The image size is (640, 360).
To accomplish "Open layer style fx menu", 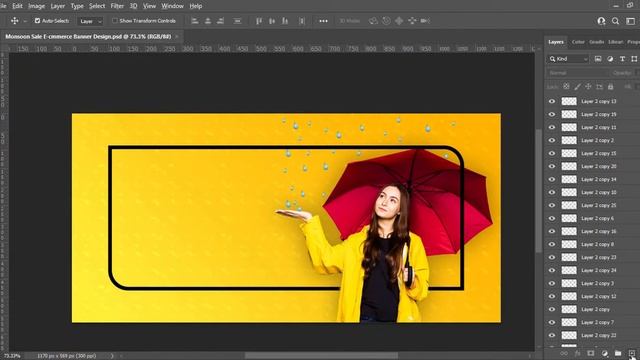I will (578, 353).
